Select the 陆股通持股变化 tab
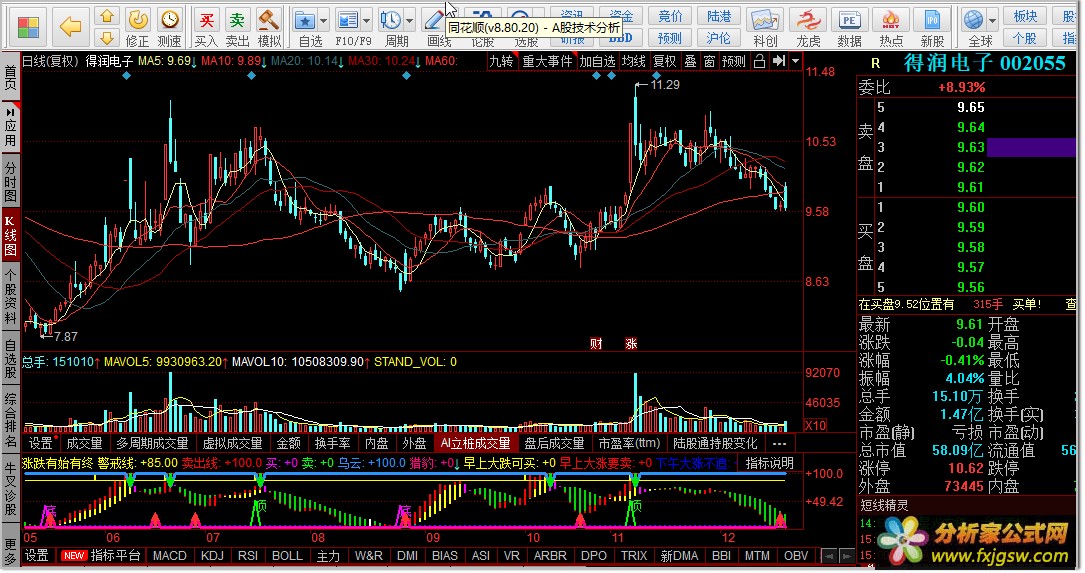1085x573 pixels. pos(715,444)
